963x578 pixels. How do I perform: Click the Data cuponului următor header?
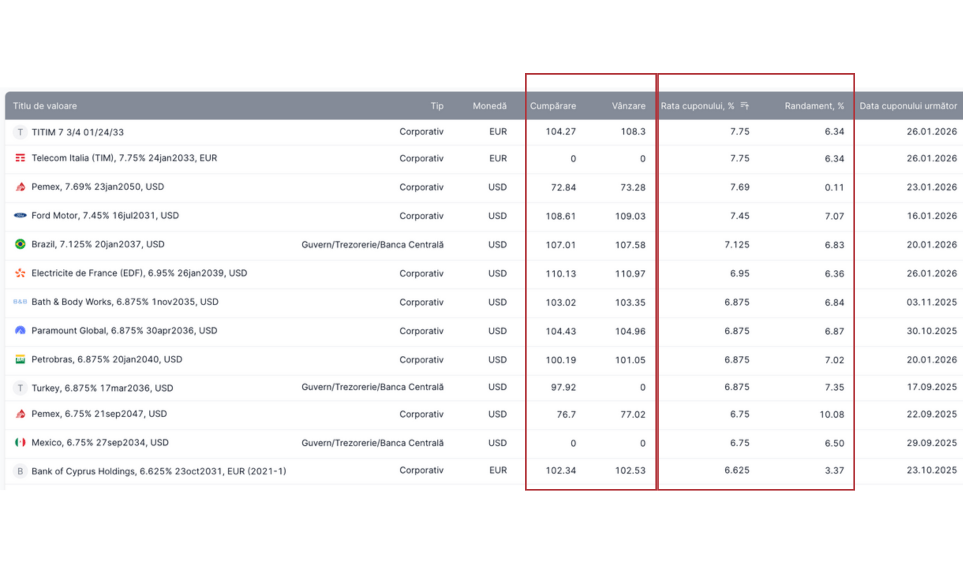[x=907, y=106]
